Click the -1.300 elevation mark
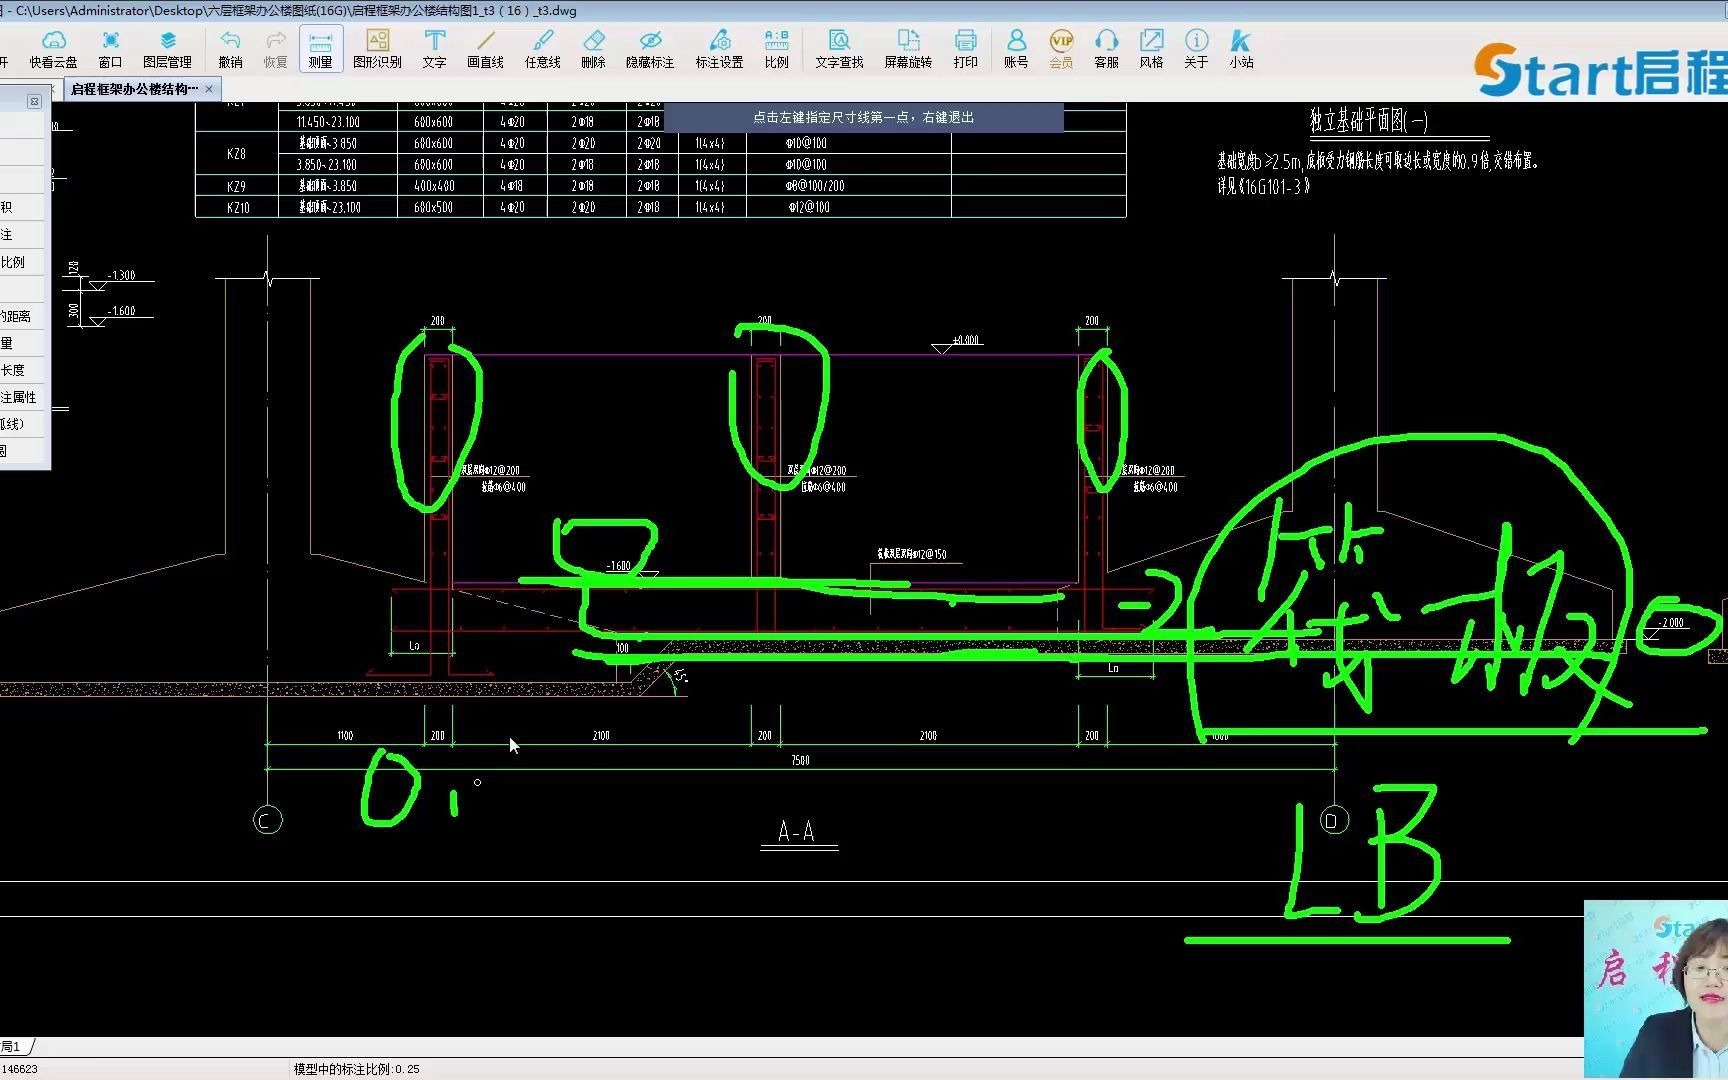 point(121,275)
